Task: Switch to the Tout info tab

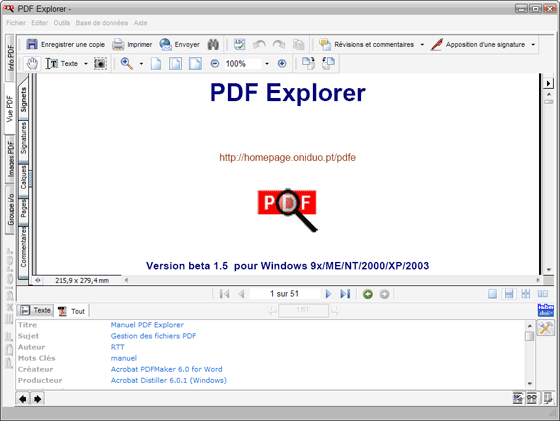Action: tap(71, 311)
